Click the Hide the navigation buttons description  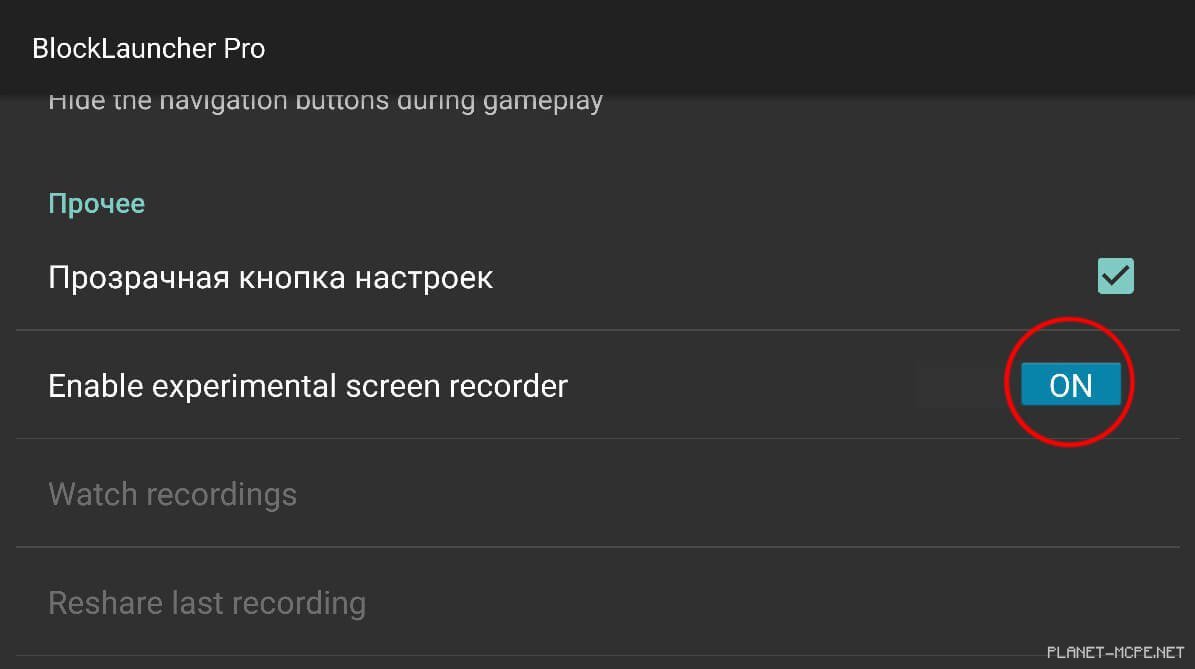point(325,101)
